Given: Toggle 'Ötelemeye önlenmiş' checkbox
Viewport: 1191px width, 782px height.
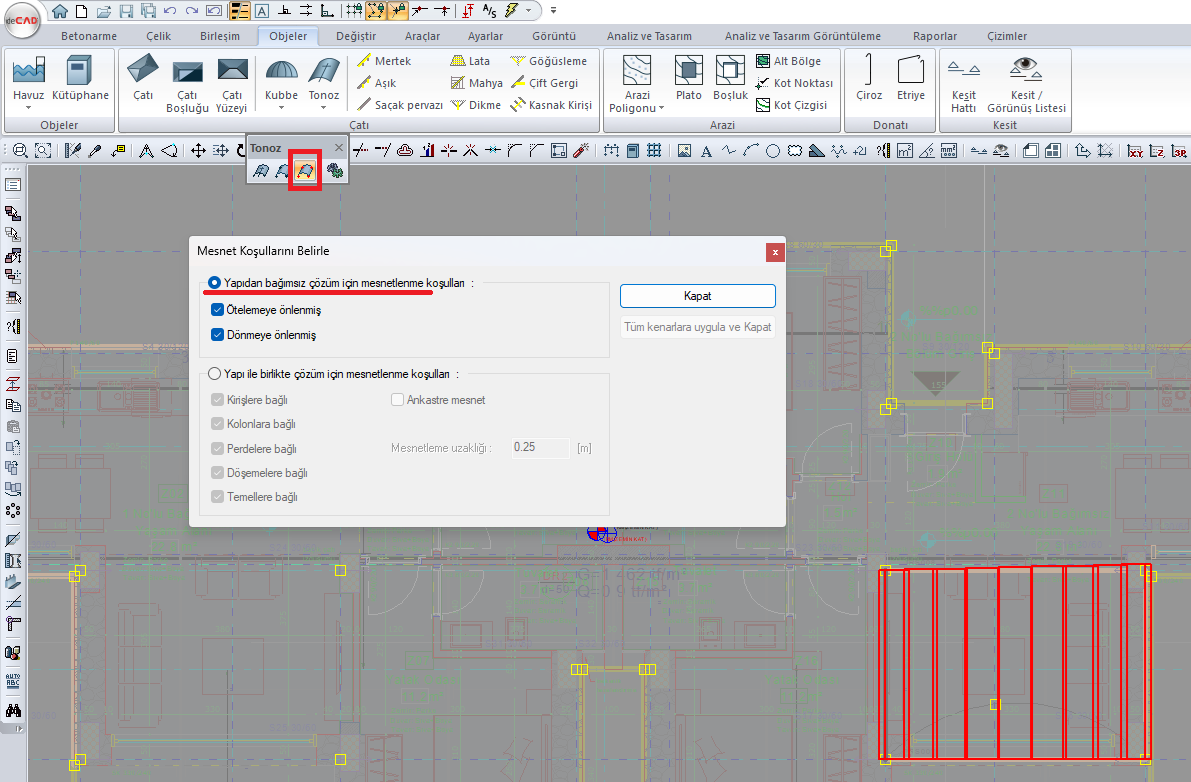Looking at the screenshot, I should click(x=217, y=310).
